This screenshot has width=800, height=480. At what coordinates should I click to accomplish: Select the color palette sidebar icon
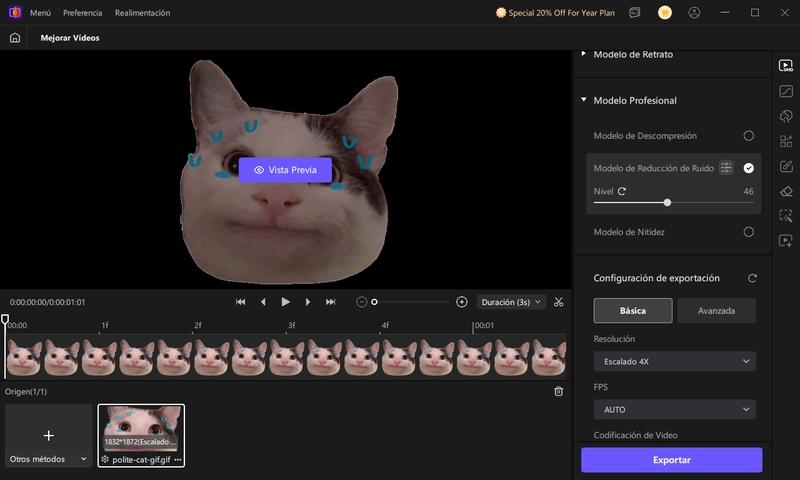[x=786, y=116]
